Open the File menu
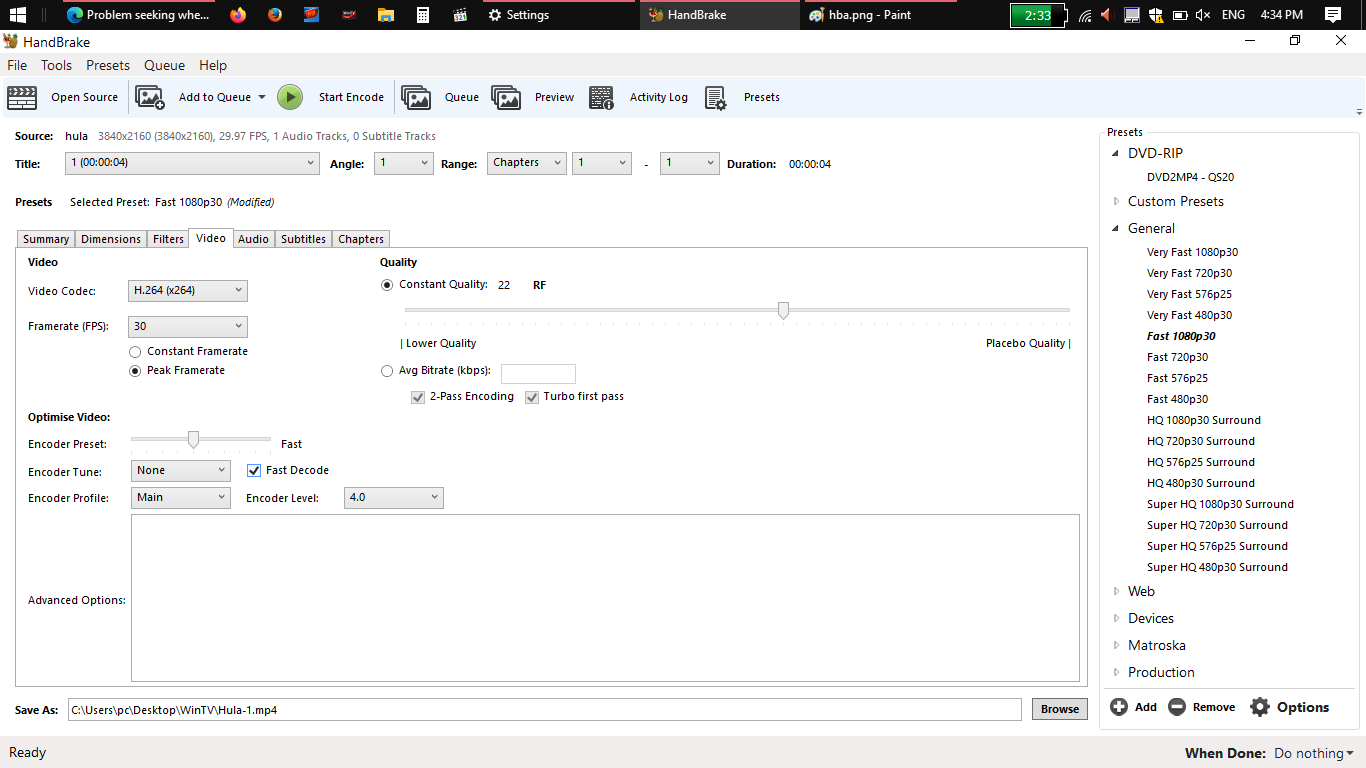The width and height of the screenshot is (1366, 768). click(17, 65)
